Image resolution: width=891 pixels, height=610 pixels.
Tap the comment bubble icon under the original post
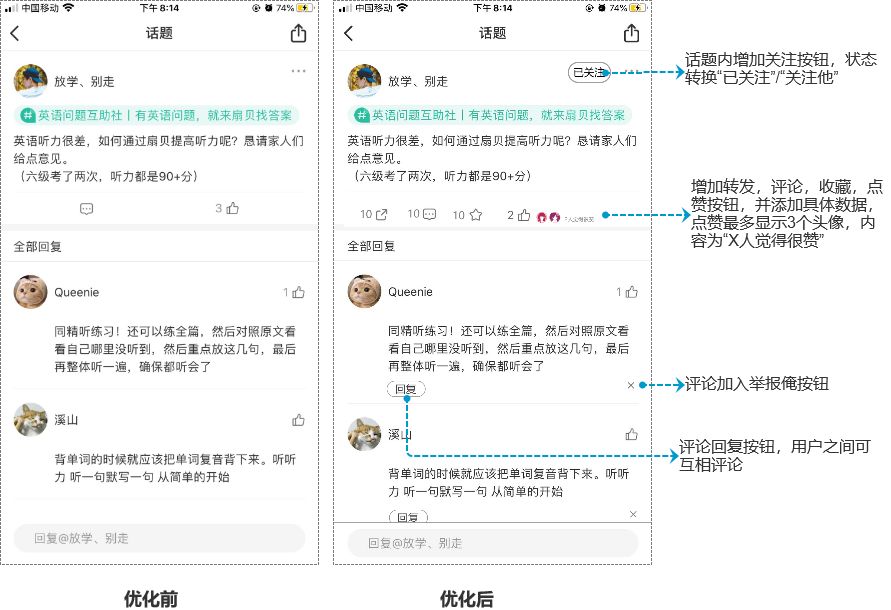point(85,208)
